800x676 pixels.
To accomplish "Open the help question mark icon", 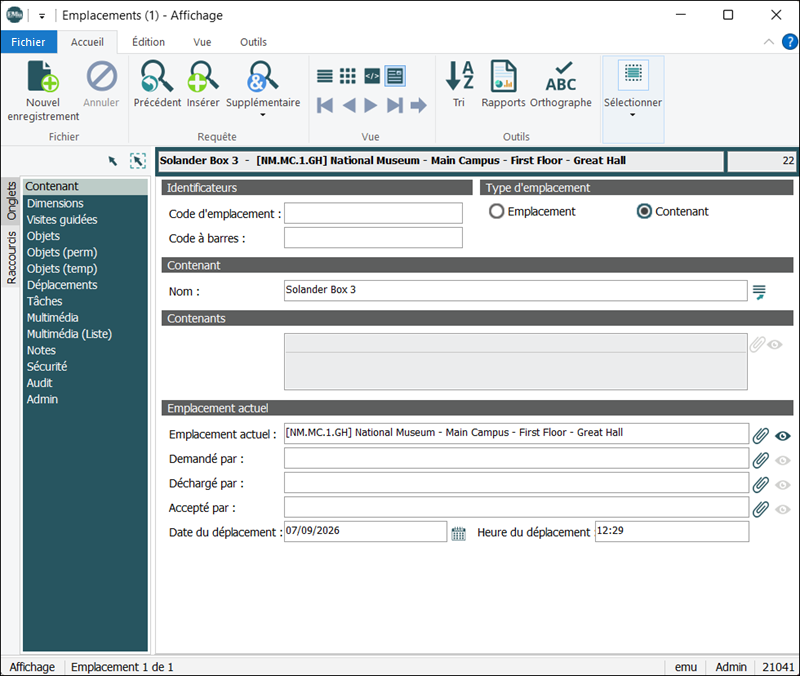I will 789,42.
